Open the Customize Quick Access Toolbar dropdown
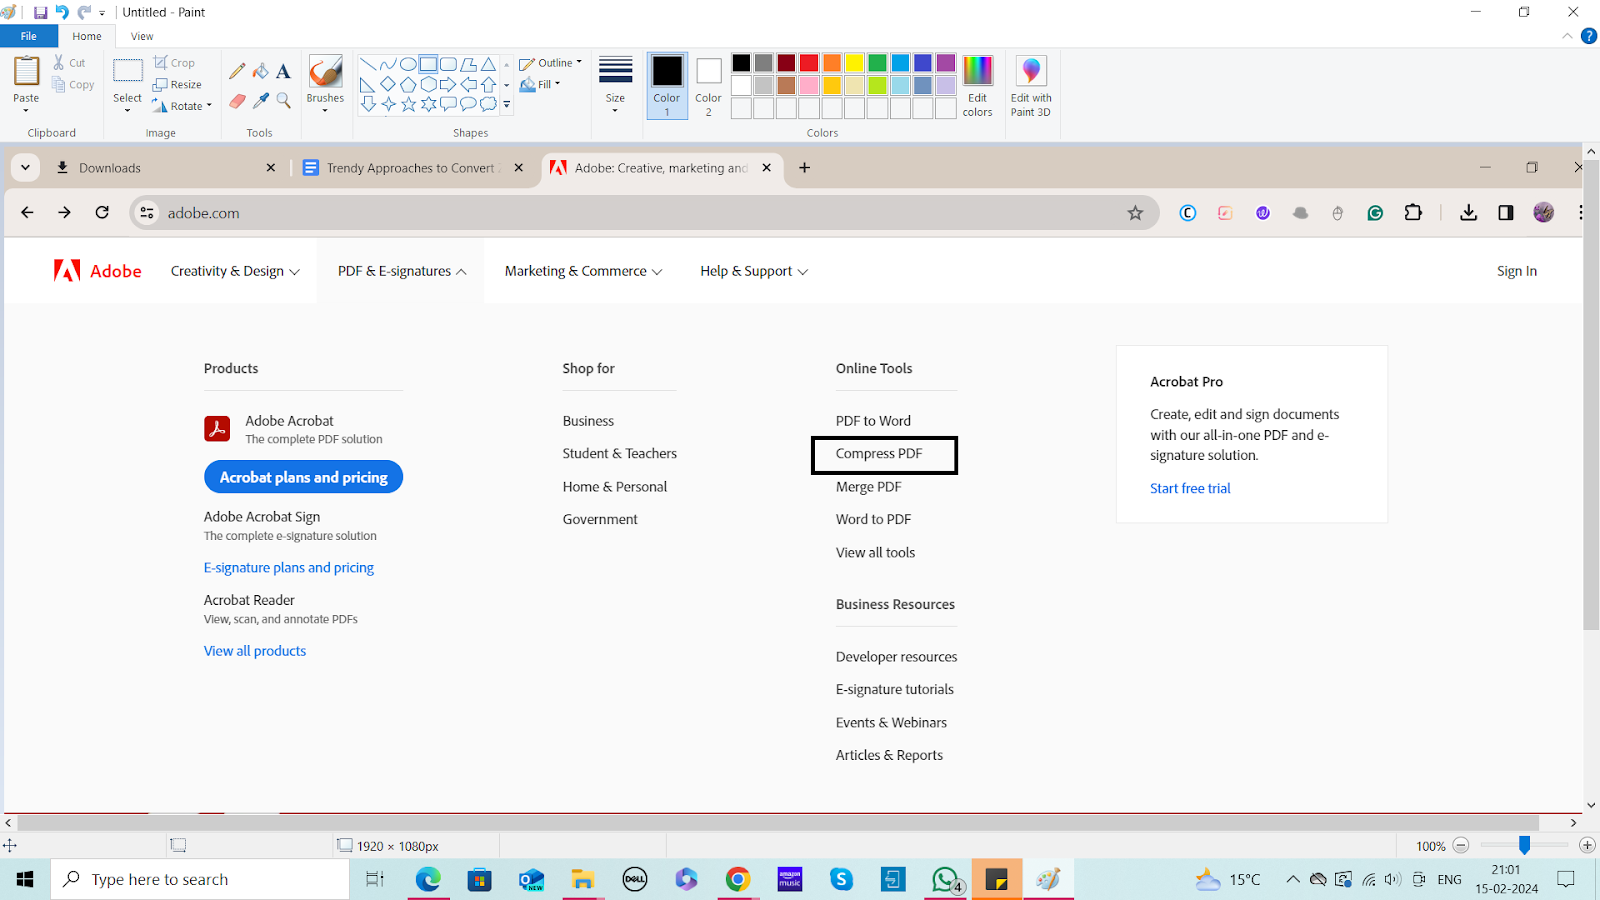The width and height of the screenshot is (1600, 900). pos(102,13)
